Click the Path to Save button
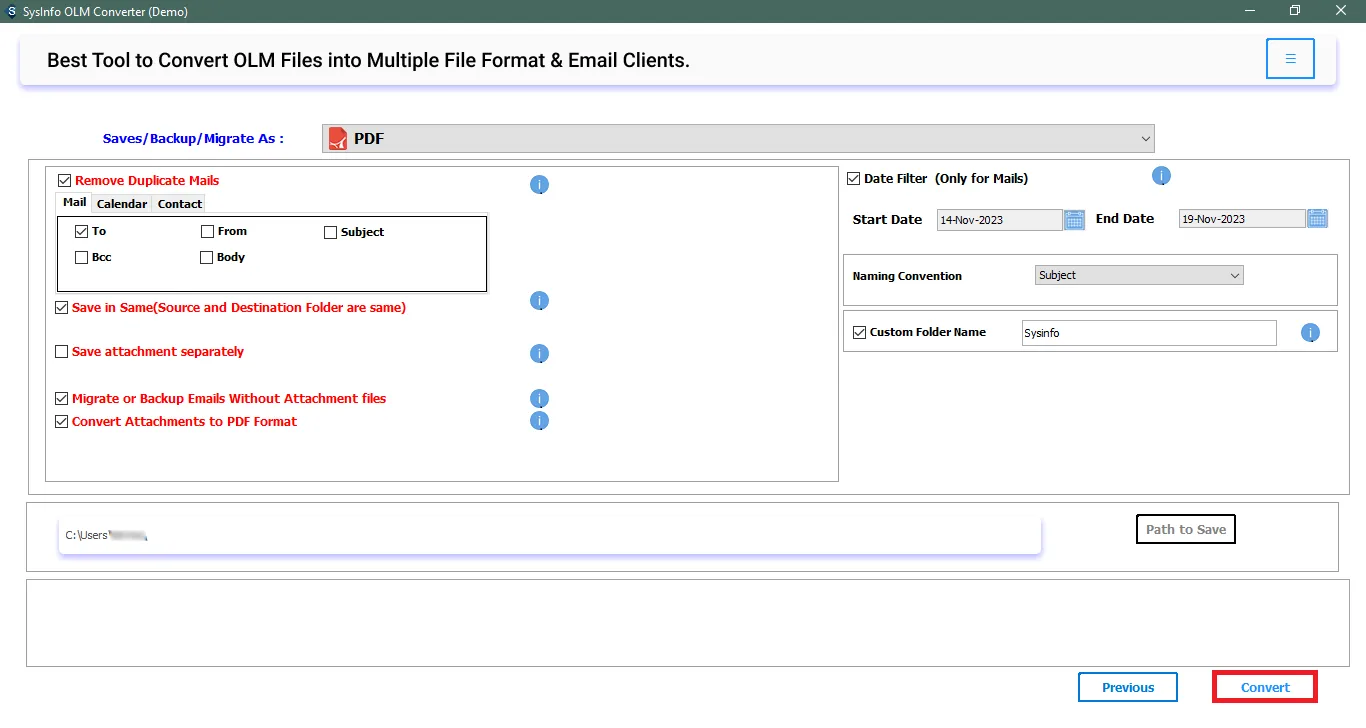 [1186, 529]
